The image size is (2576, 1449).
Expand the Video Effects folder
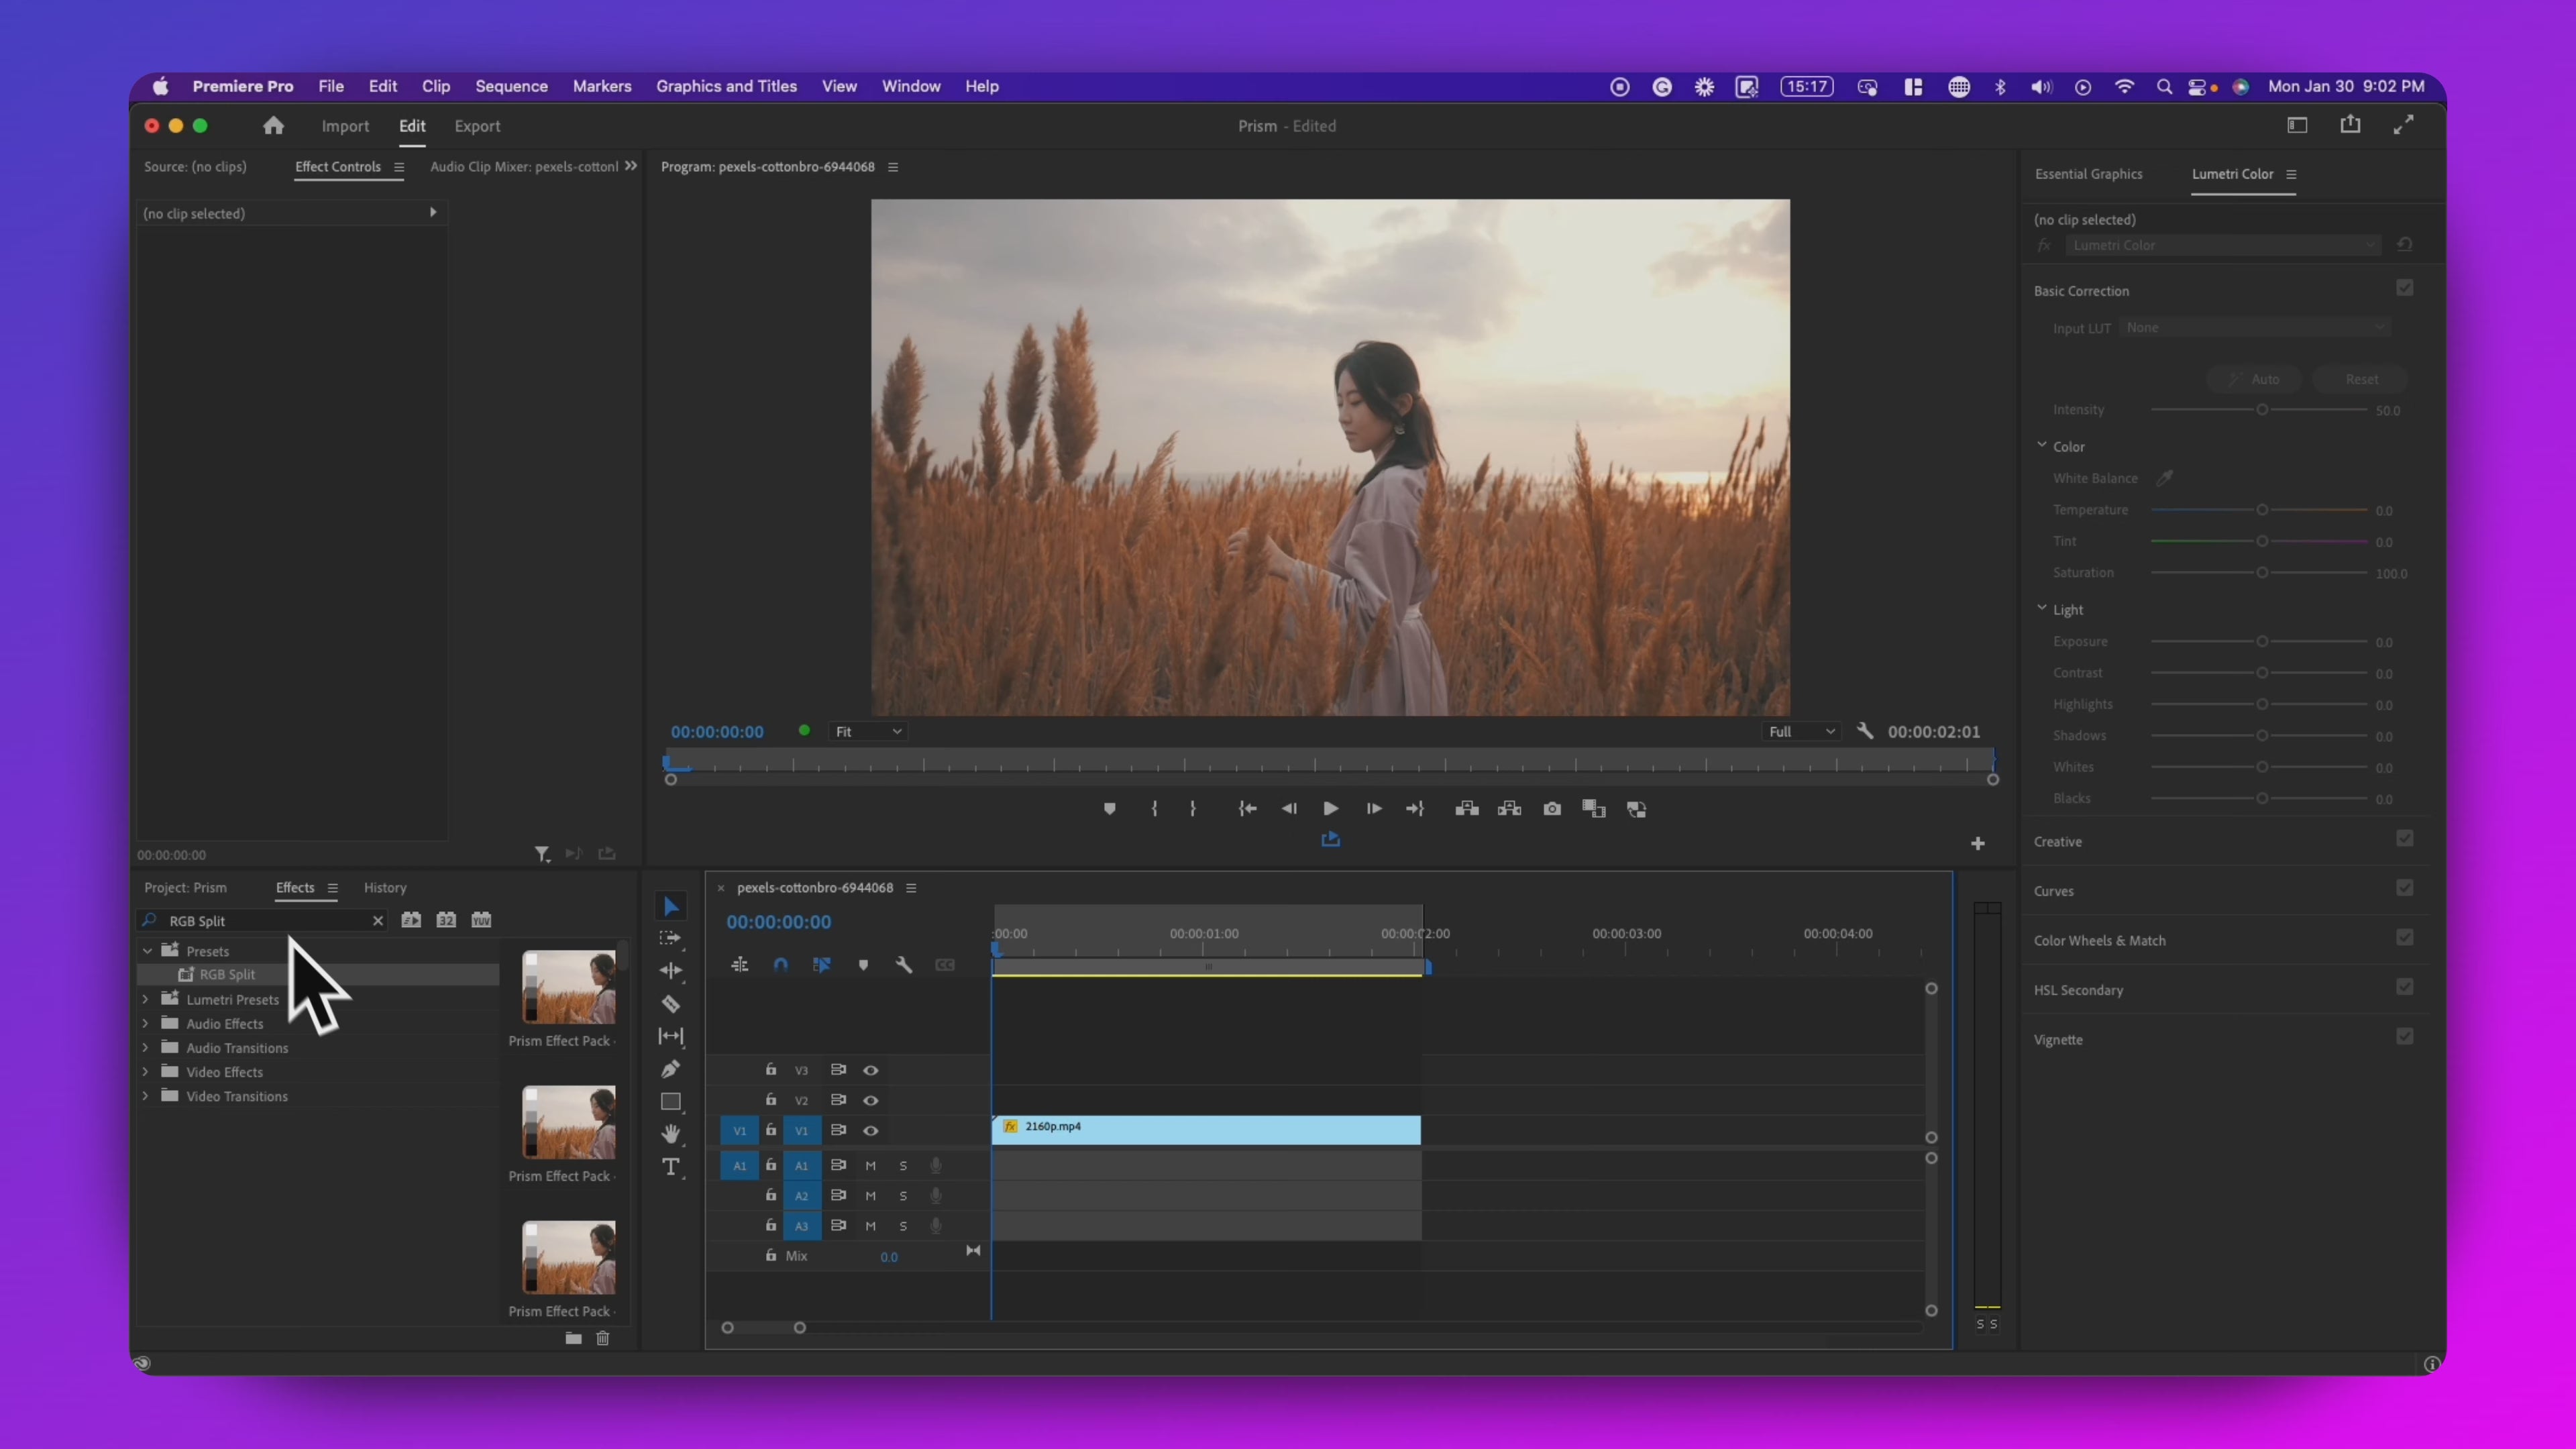click(x=146, y=1072)
